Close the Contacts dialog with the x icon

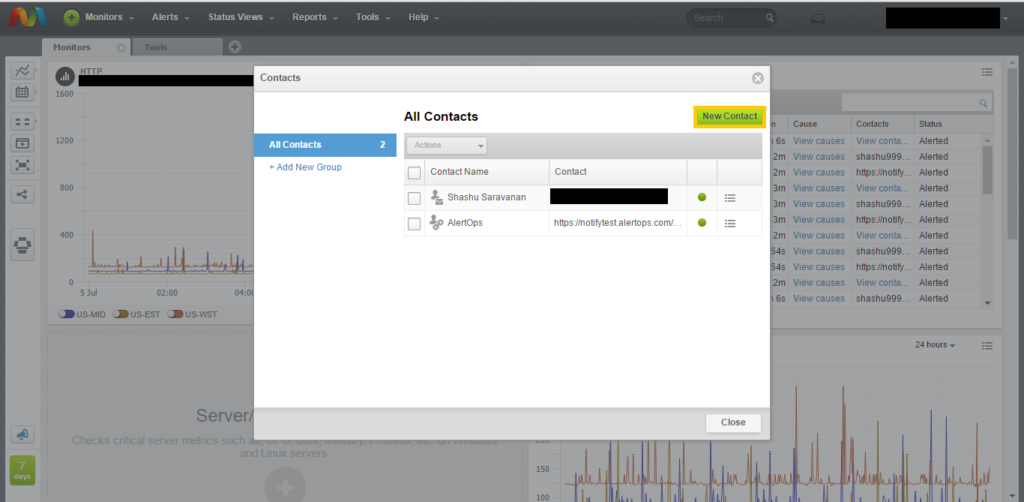tap(758, 78)
